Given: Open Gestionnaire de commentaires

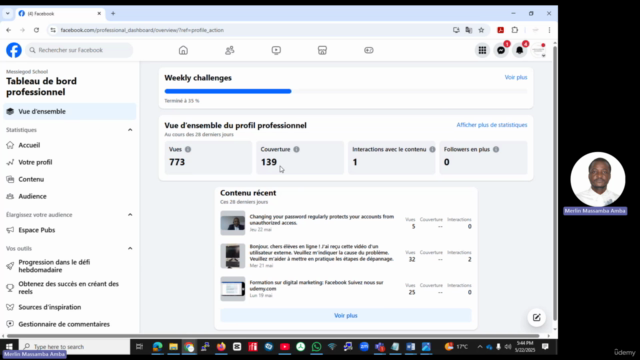Looking at the screenshot, I should click(64, 324).
